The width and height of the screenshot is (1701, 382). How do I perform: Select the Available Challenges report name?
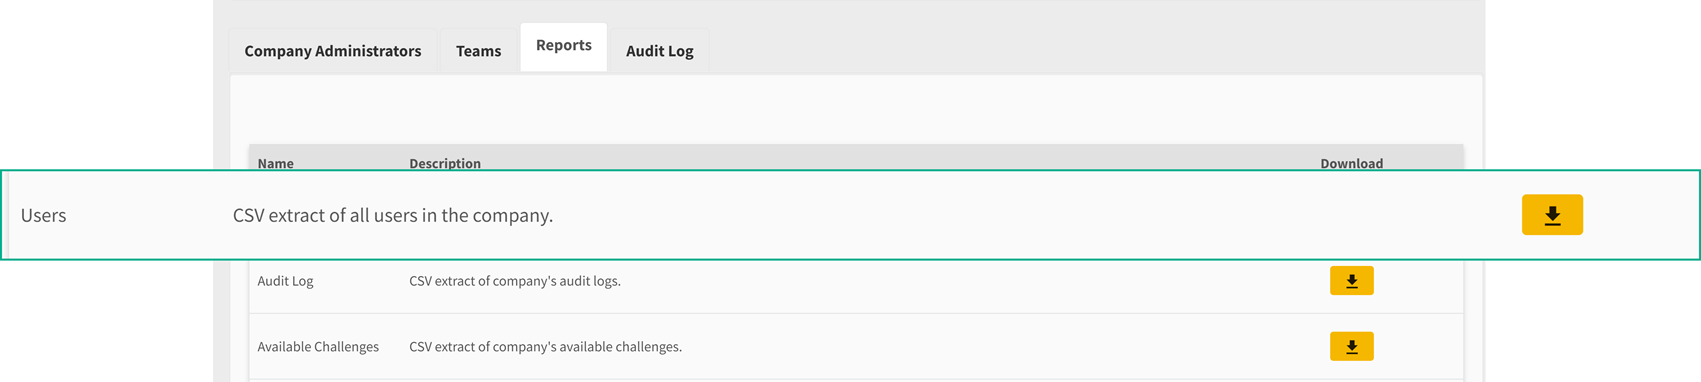318,347
